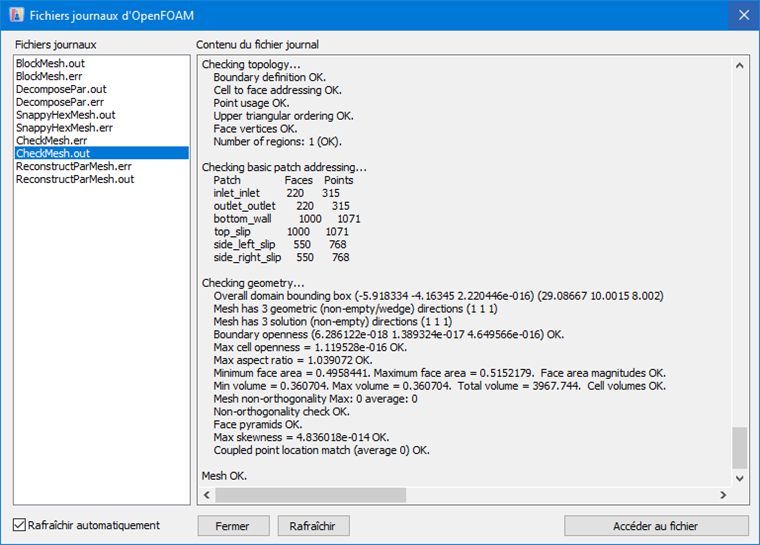760x545 pixels.
Task: Click the 'Max aspect ratio' line
Action: tap(293, 360)
